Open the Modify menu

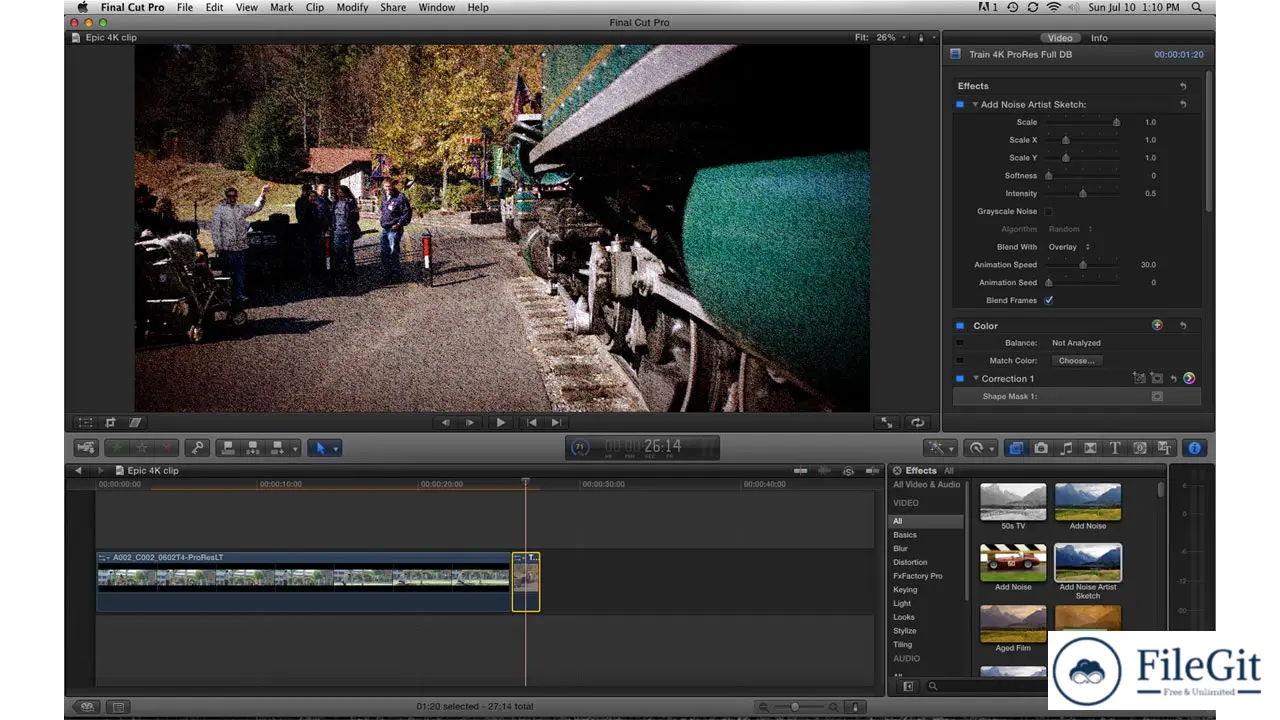[352, 7]
